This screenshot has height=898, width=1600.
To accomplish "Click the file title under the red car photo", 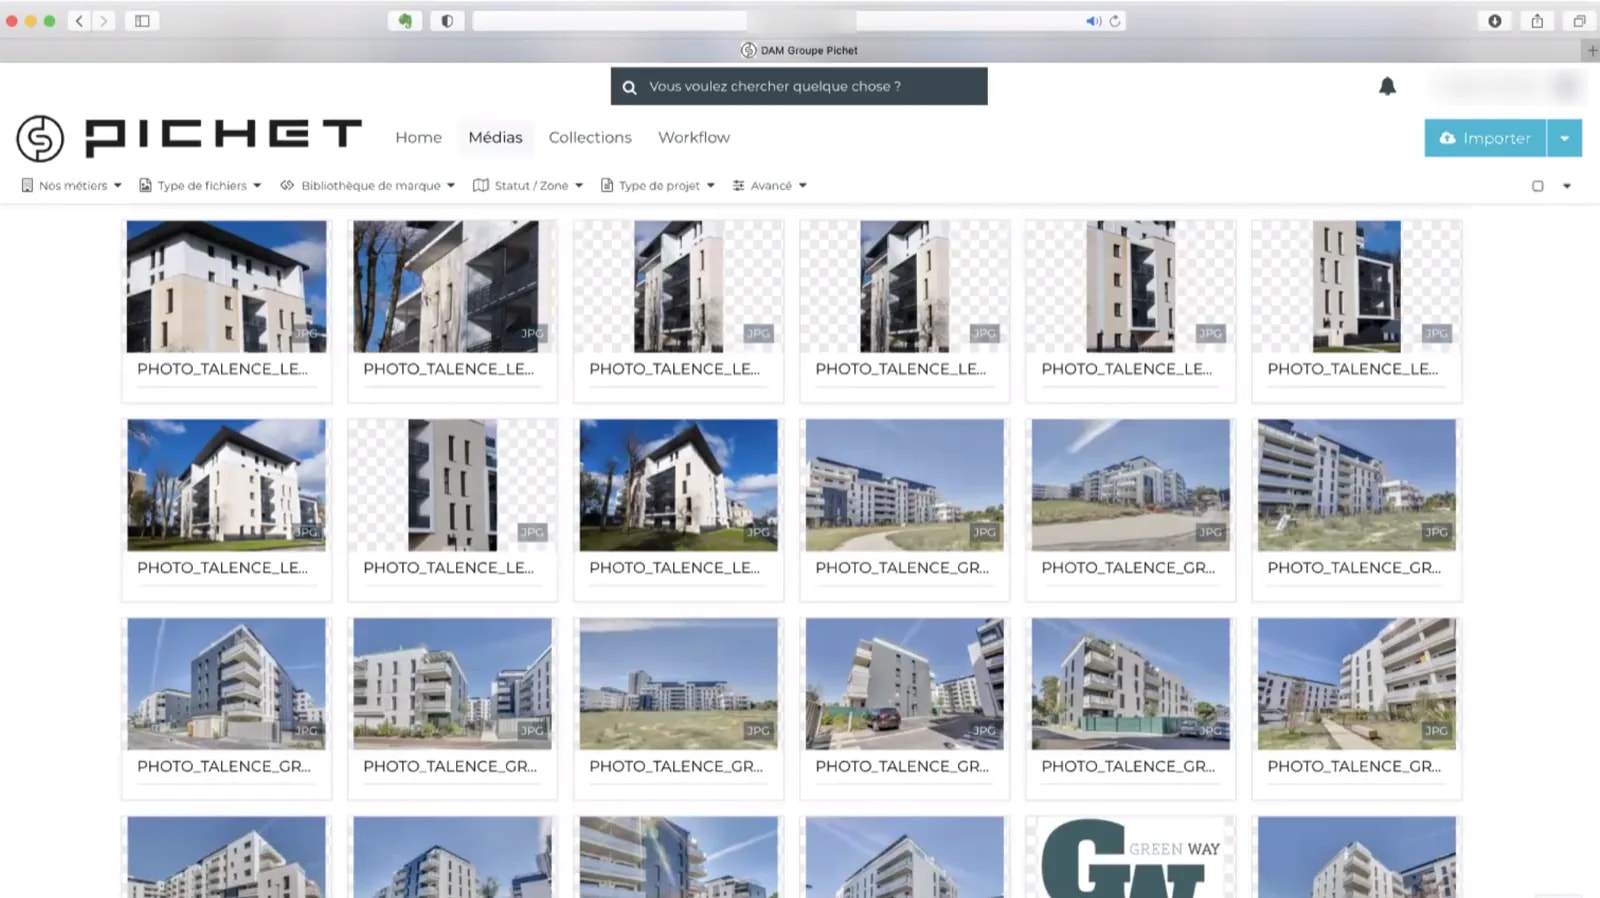I will pyautogui.click(x=901, y=766).
